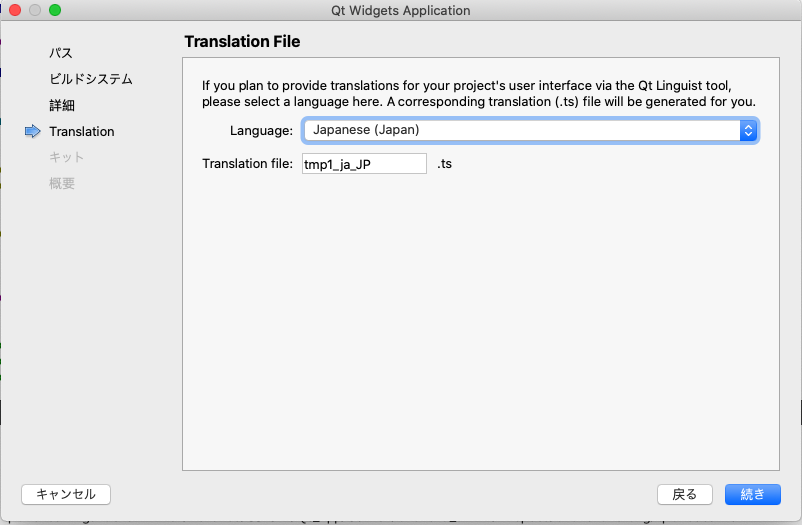Select the greyed キット step in the sidebar

click(66, 157)
